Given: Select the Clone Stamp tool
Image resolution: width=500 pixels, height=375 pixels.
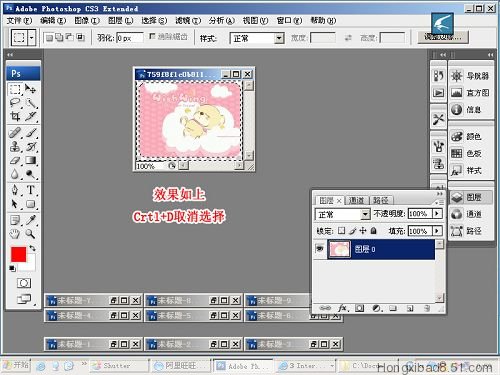Looking at the screenshot, I should pyautogui.click(x=15, y=147).
